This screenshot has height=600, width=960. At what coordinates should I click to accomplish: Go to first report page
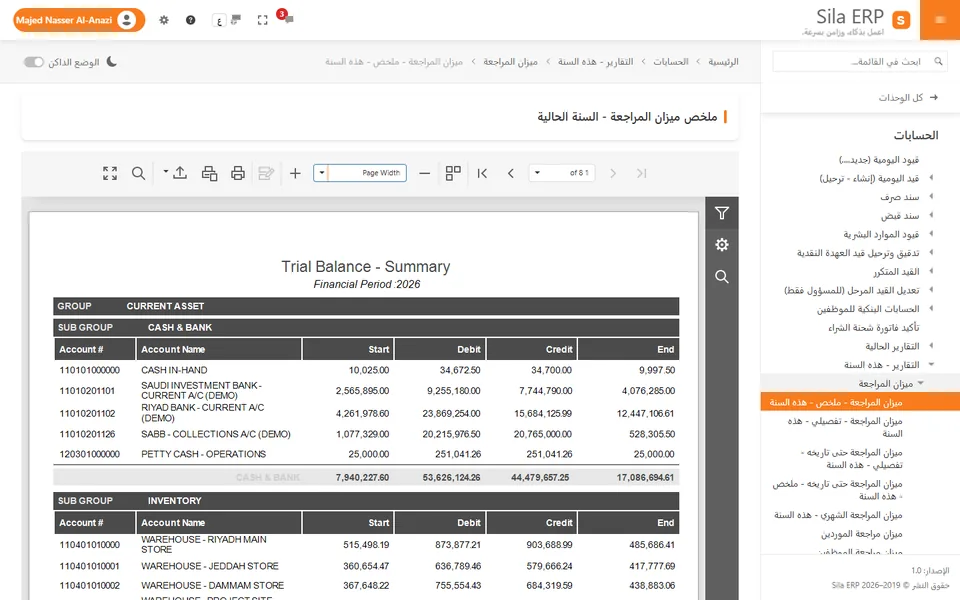482,173
